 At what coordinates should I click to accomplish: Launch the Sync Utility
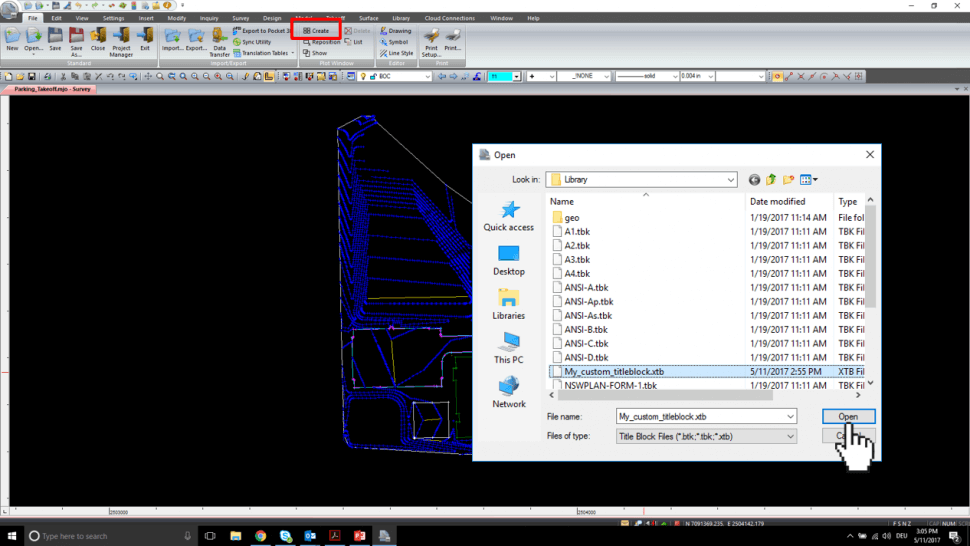click(252, 42)
